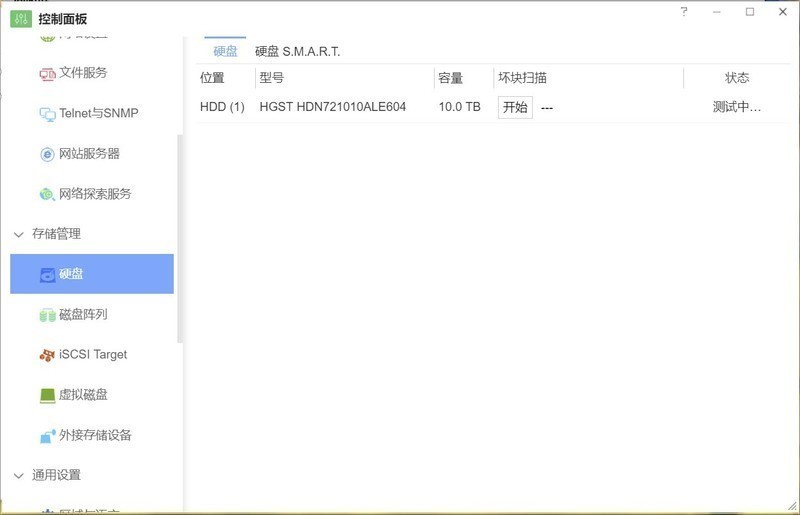
Task: Click the 型号 column header
Action: click(x=271, y=78)
